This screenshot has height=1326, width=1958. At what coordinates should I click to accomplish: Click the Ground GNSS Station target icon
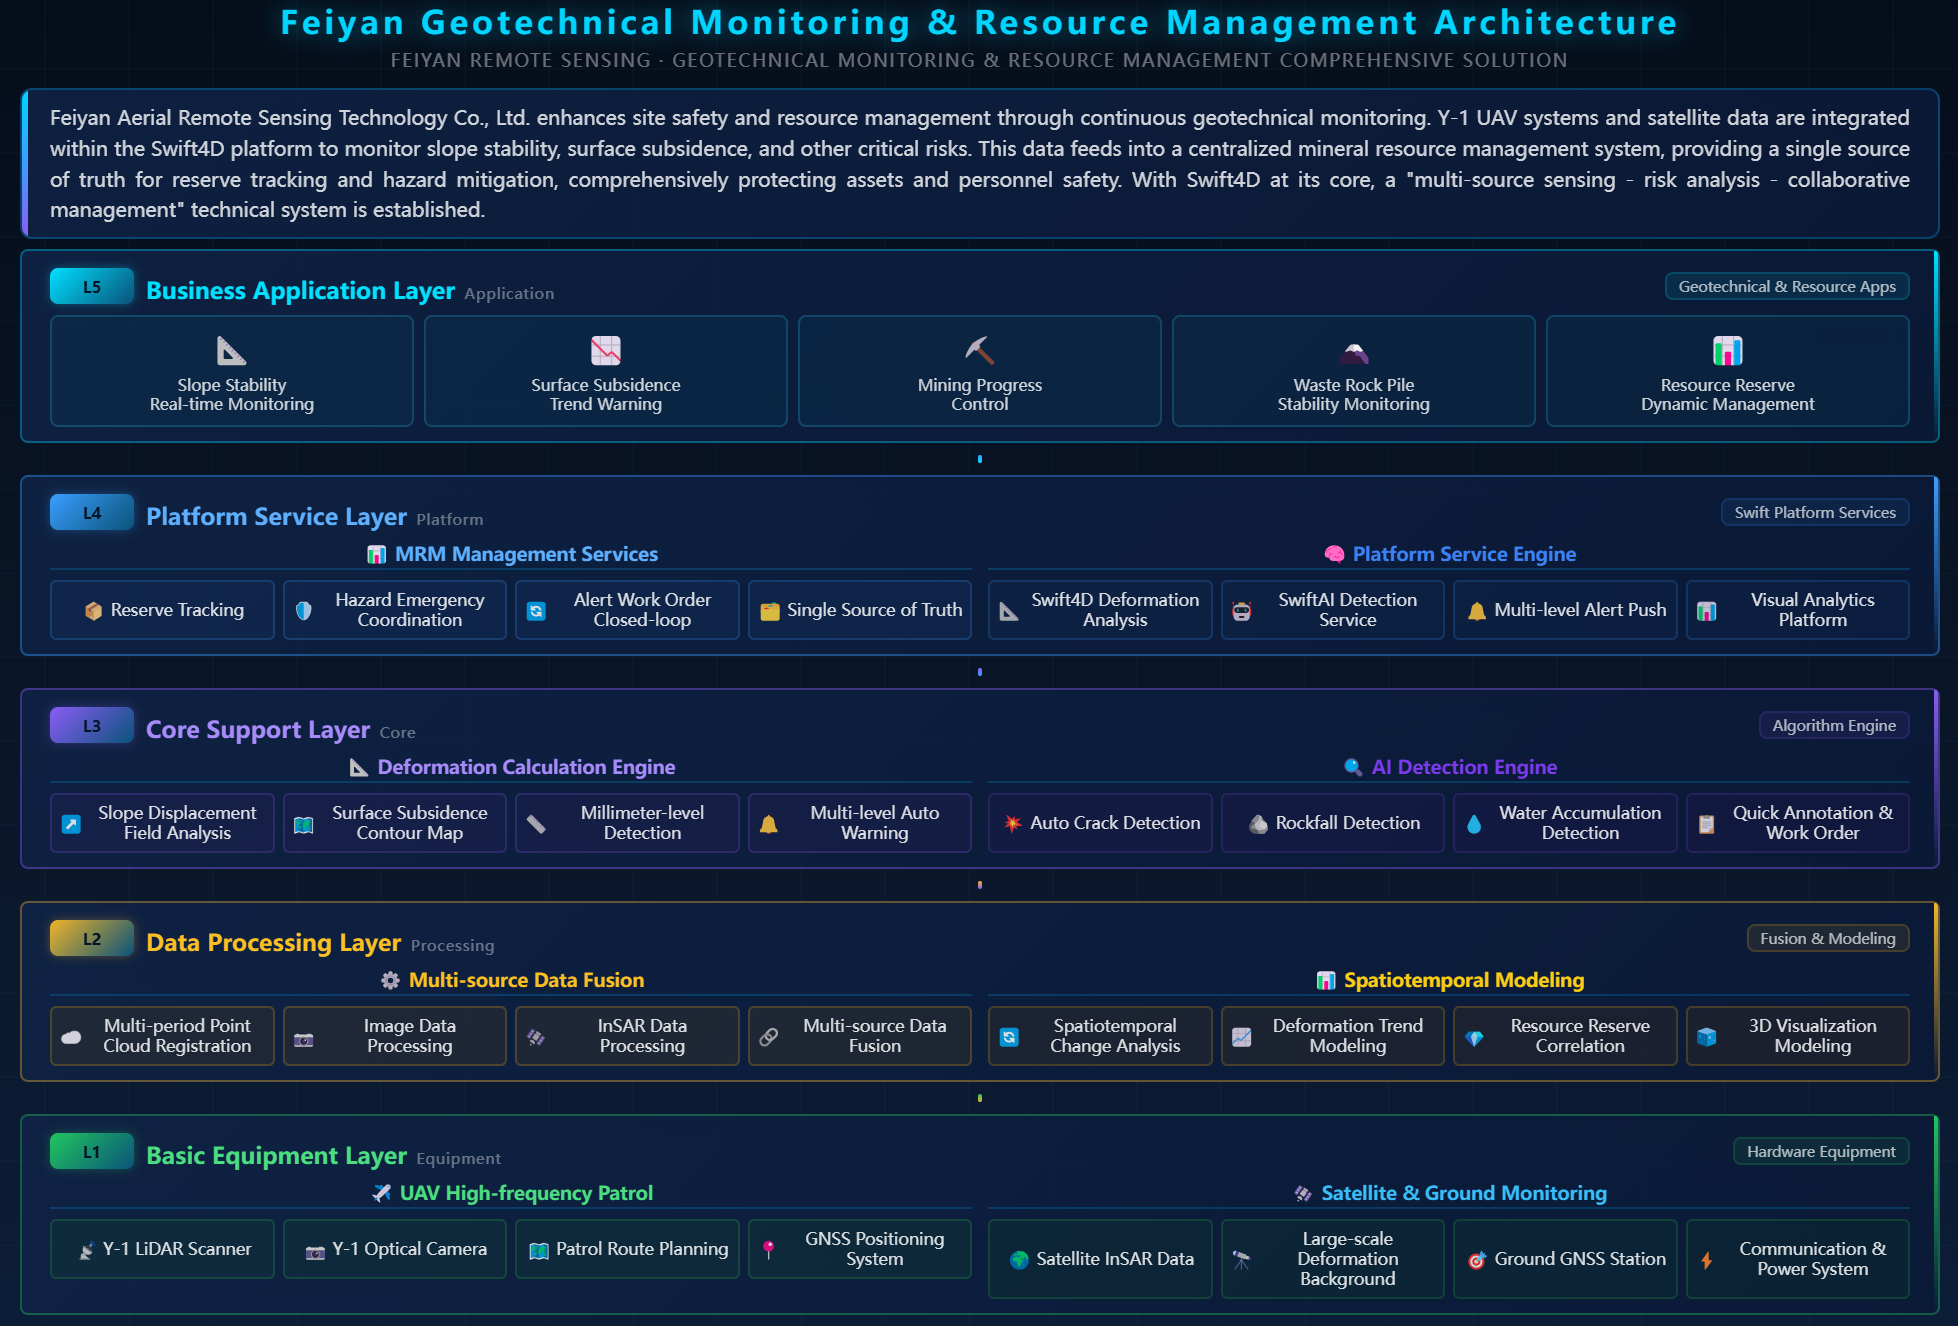click(x=1477, y=1260)
